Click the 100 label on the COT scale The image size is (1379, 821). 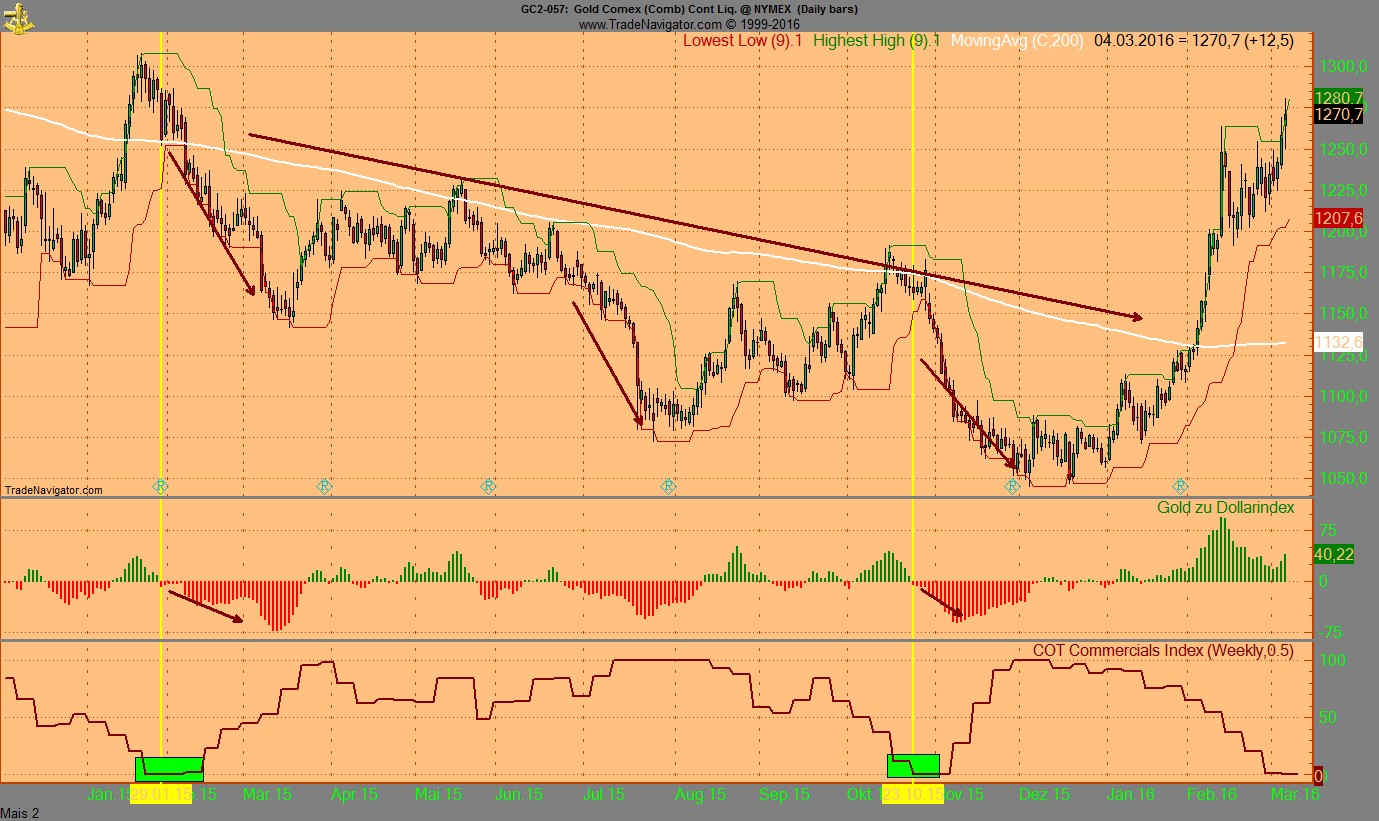tap(1335, 660)
